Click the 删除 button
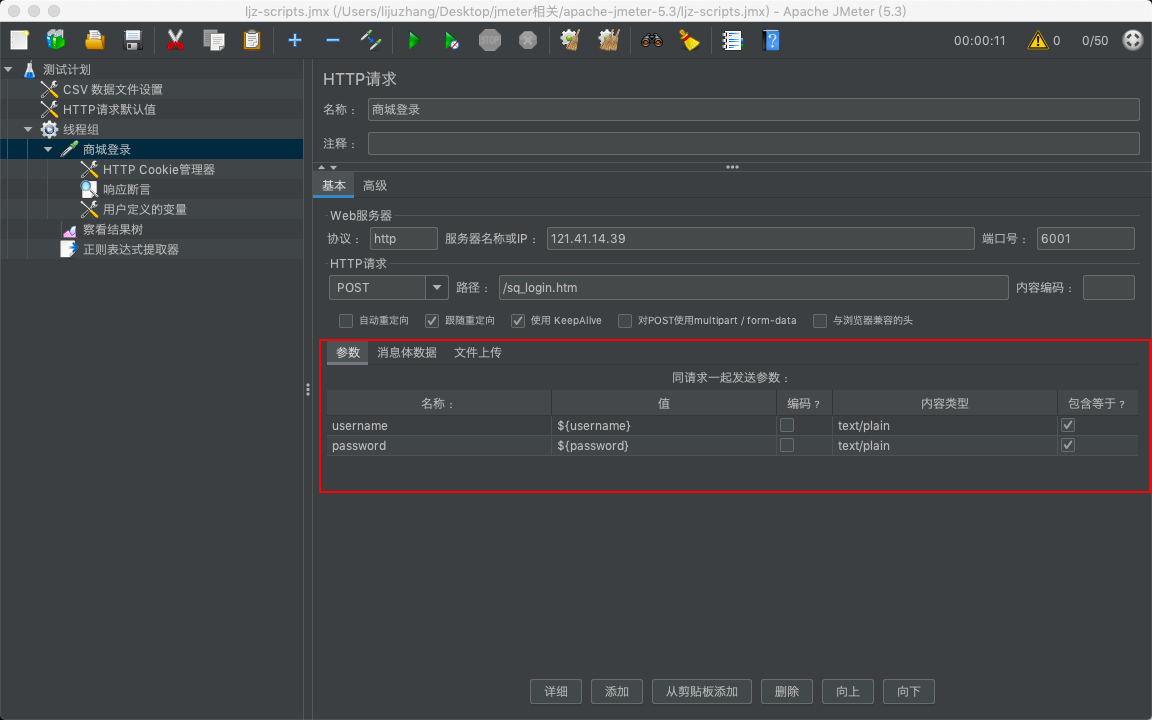This screenshot has height=720, width=1152. [787, 691]
